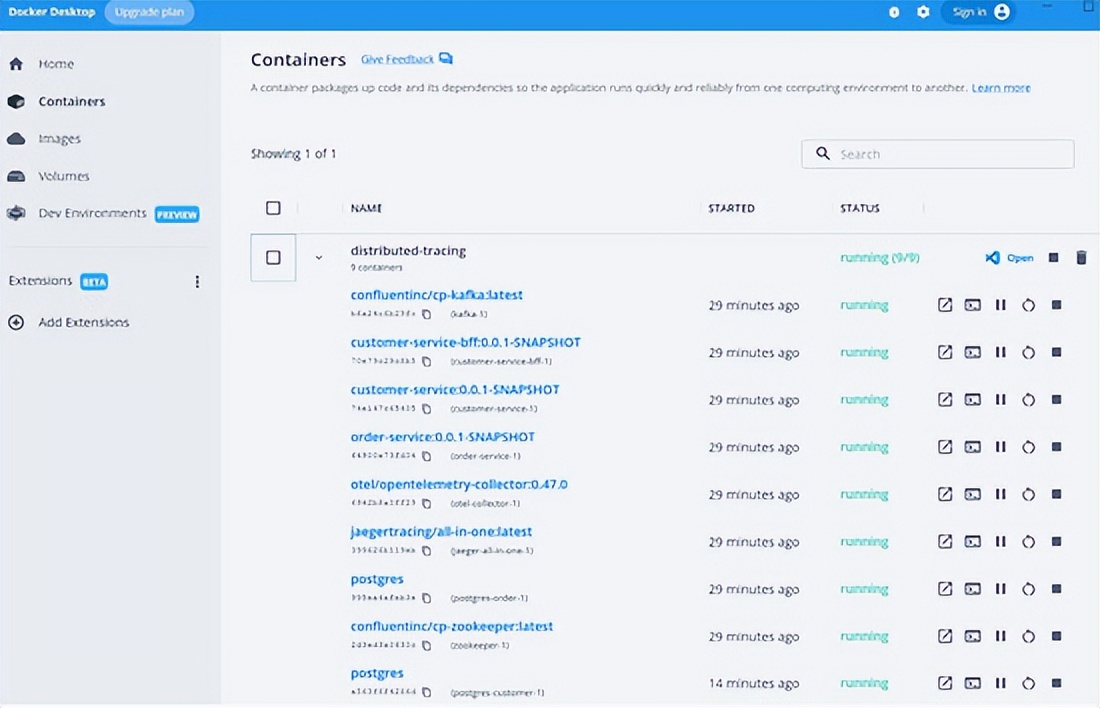Check the distributed-tracing row checkbox
The image size is (1100, 708).
[273, 258]
